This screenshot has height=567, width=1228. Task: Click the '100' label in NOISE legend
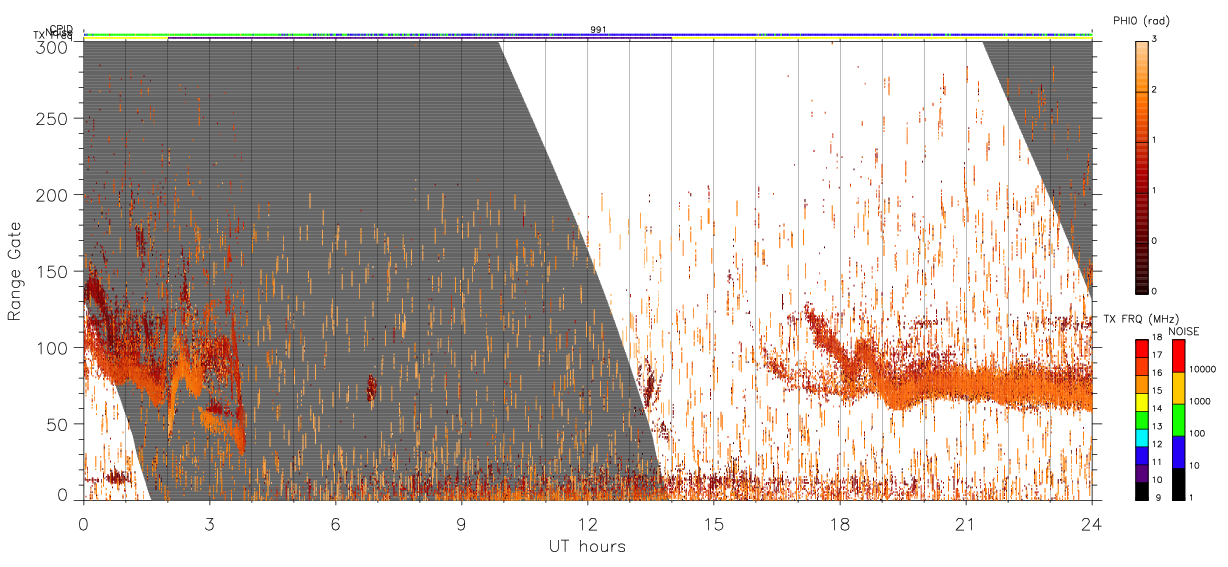click(1197, 433)
